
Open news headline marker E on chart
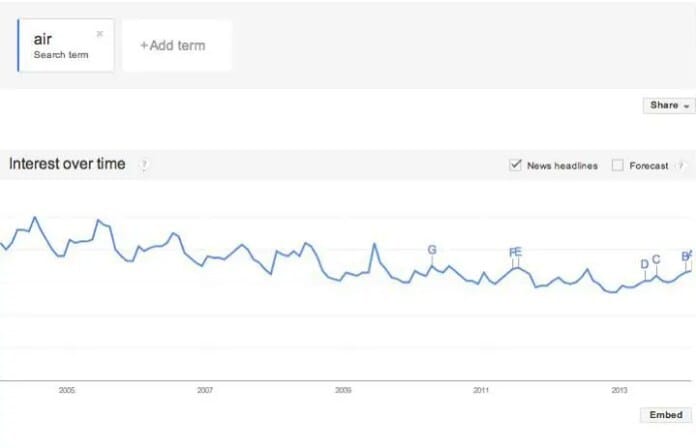[x=518, y=252]
